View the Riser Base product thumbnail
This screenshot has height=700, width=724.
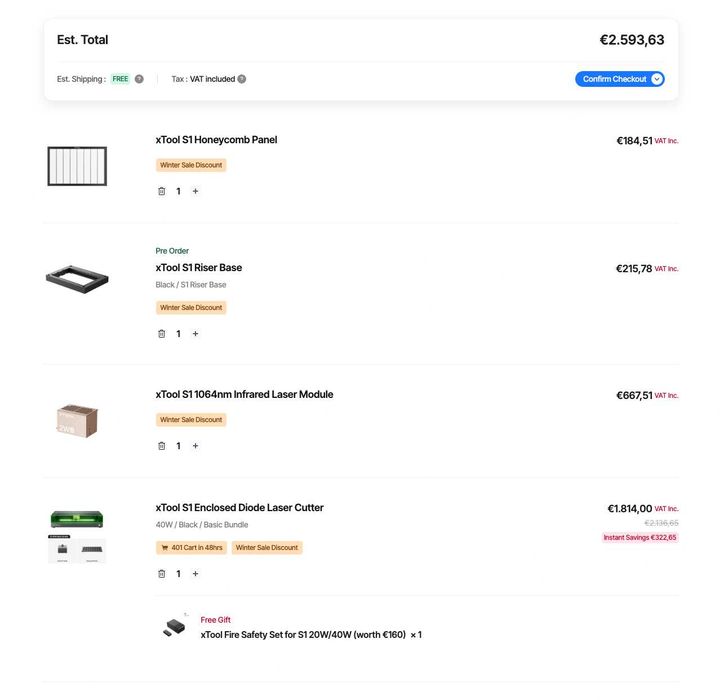[x=77, y=279]
